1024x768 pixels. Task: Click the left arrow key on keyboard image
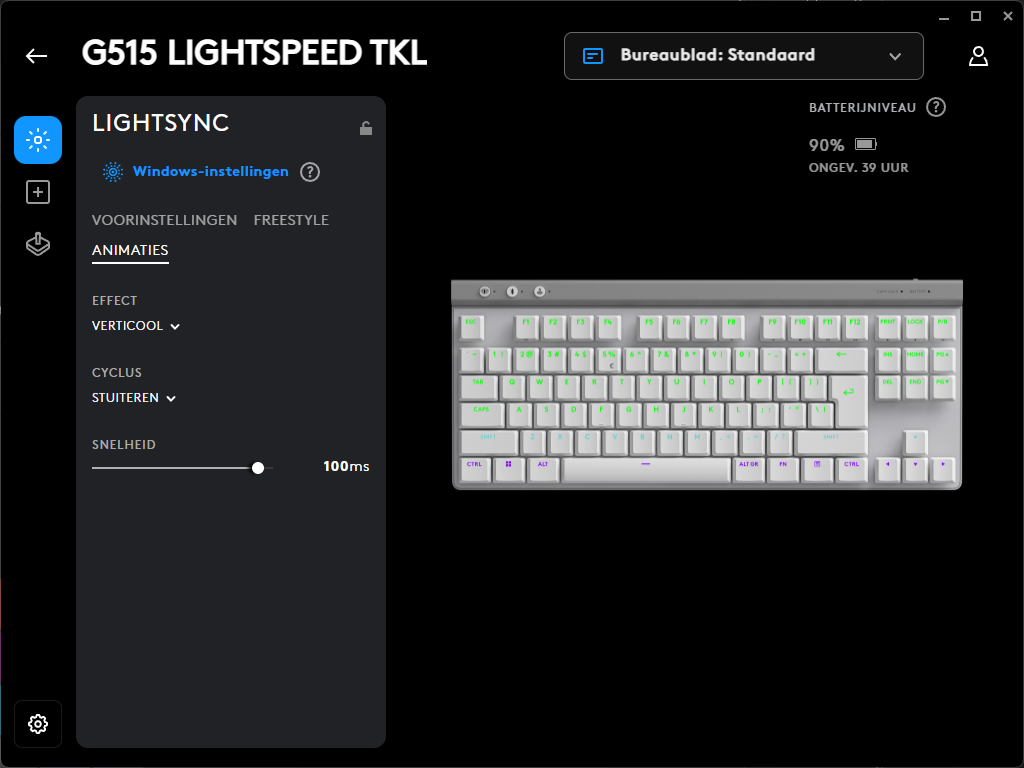coord(888,468)
